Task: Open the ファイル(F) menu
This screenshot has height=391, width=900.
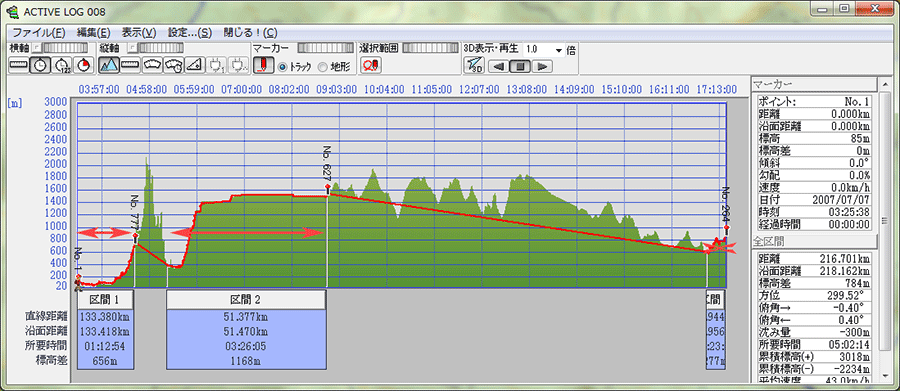Action: tap(39, 32)
